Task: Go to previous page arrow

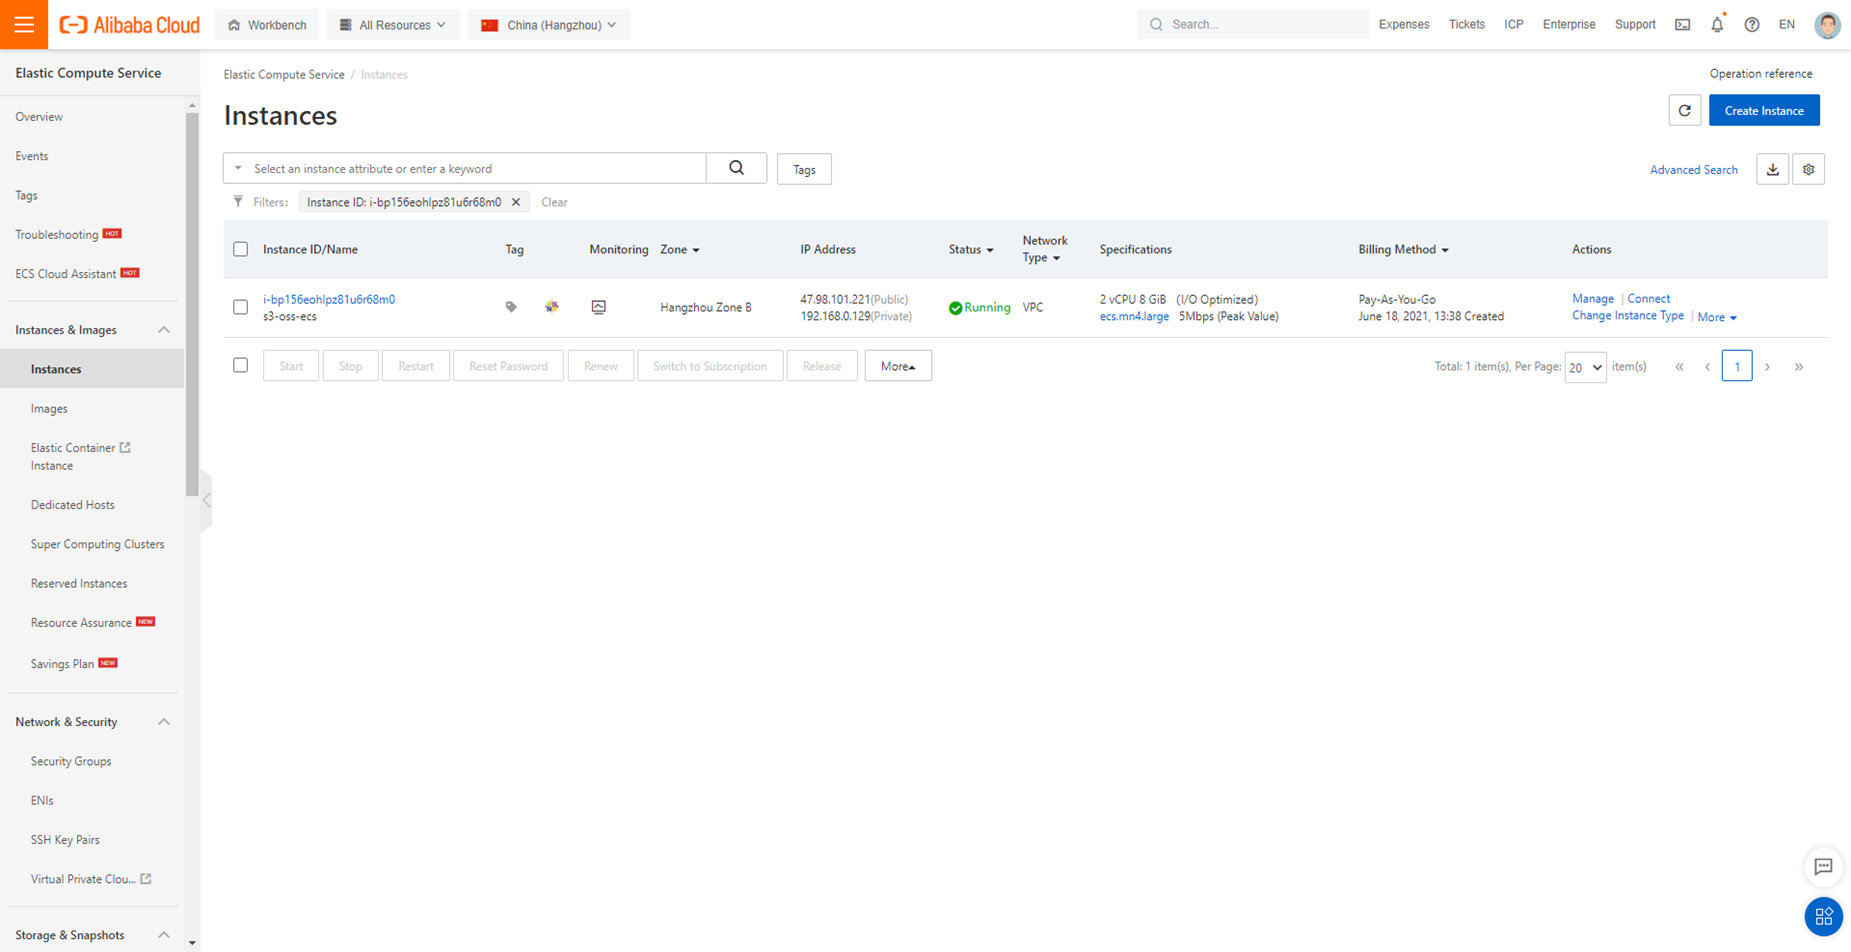Action: (x=1708, y=367)
